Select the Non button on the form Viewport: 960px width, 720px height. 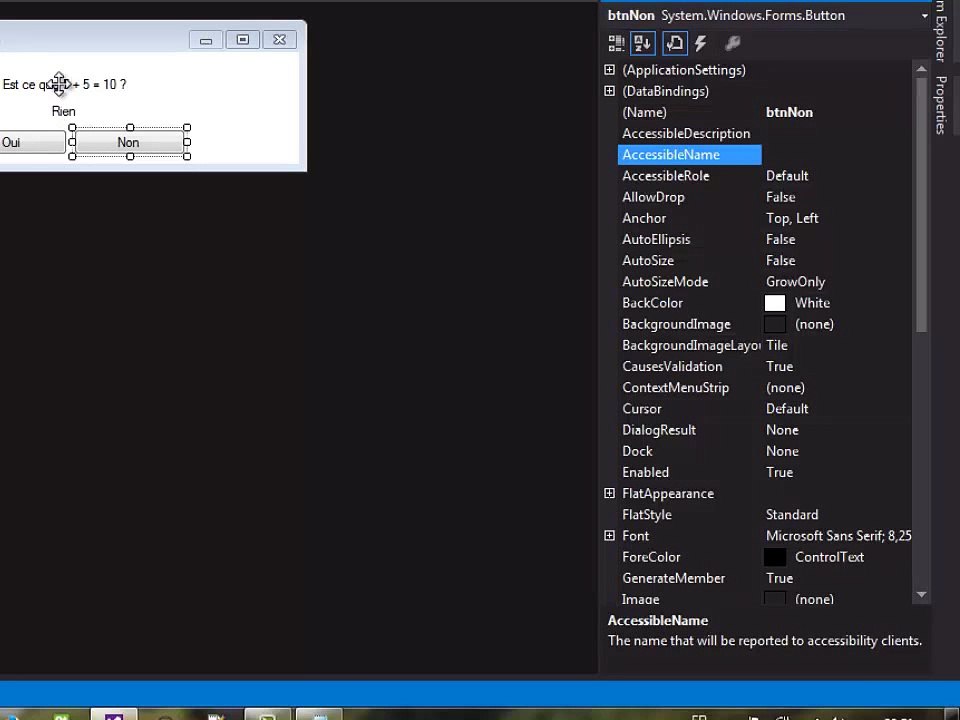pos(129,142)
